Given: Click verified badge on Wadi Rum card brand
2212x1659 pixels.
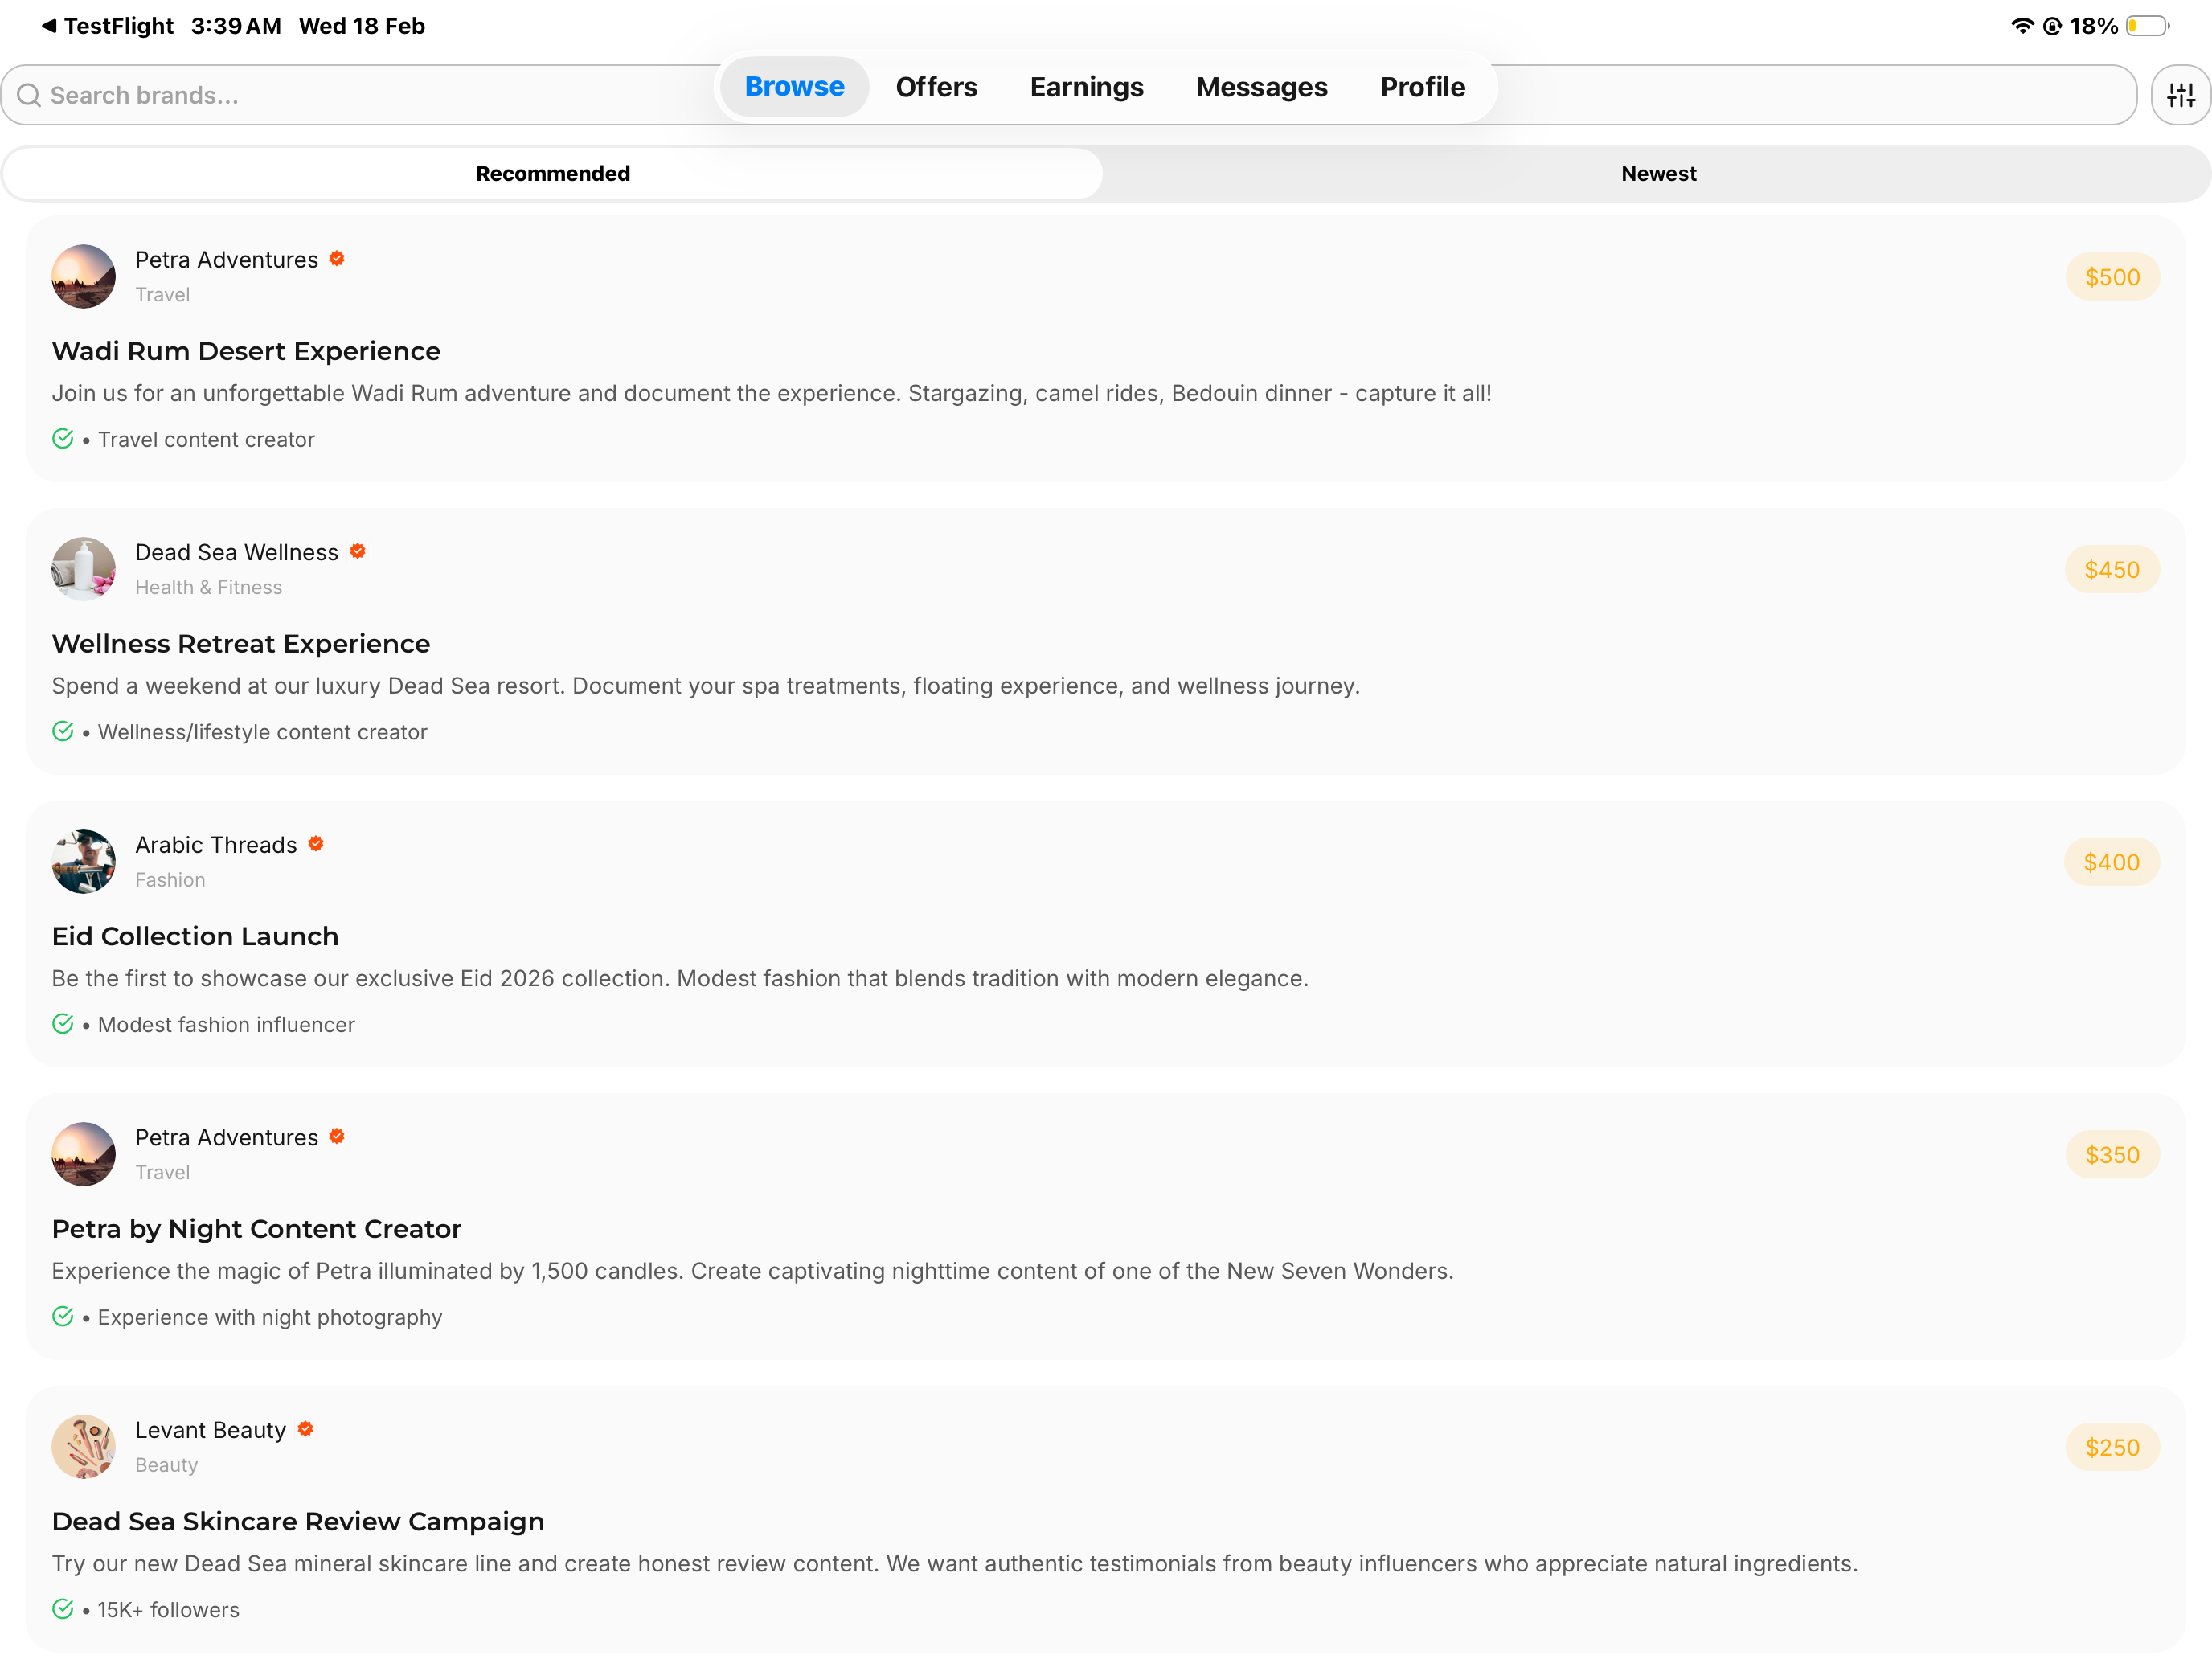Looking at the screenshot, I should click(x=337, y=258).
